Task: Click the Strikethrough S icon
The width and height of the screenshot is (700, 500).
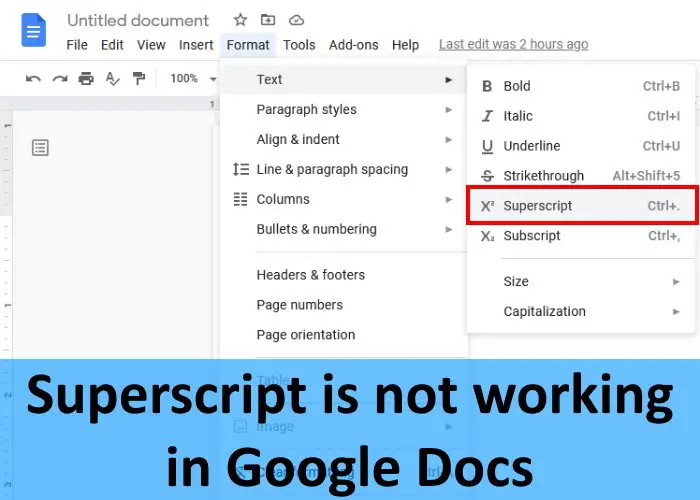Action: pyautogui.click(x=488, y=176)
